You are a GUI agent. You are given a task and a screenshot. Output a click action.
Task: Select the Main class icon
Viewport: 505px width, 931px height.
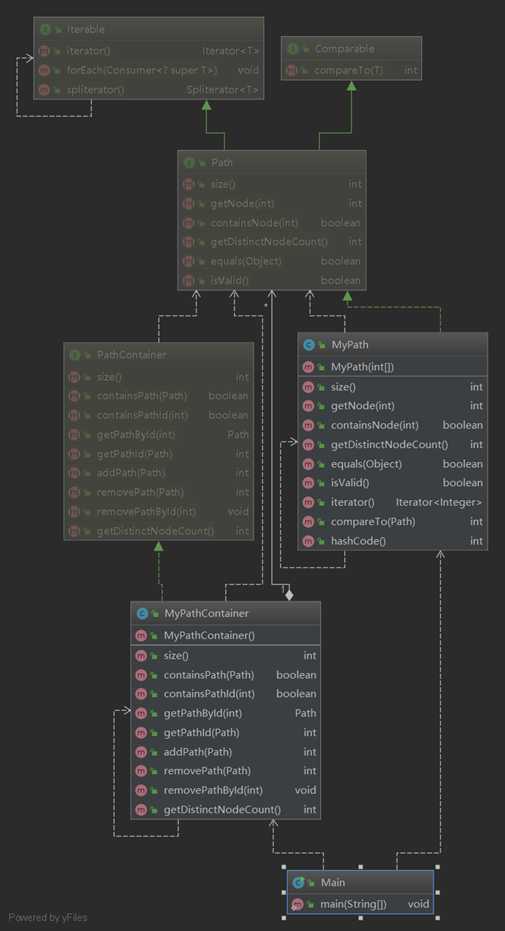298,882
